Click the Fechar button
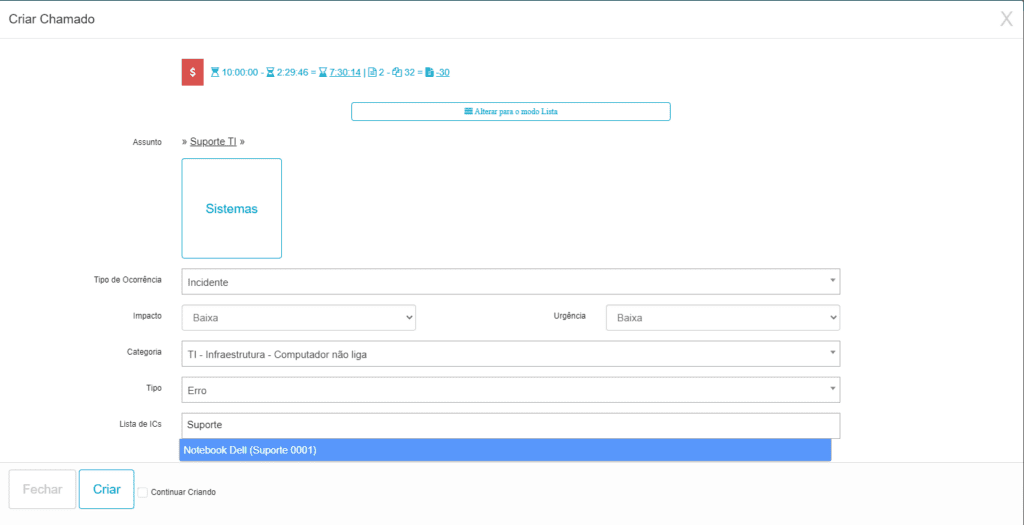 (42, 489)
